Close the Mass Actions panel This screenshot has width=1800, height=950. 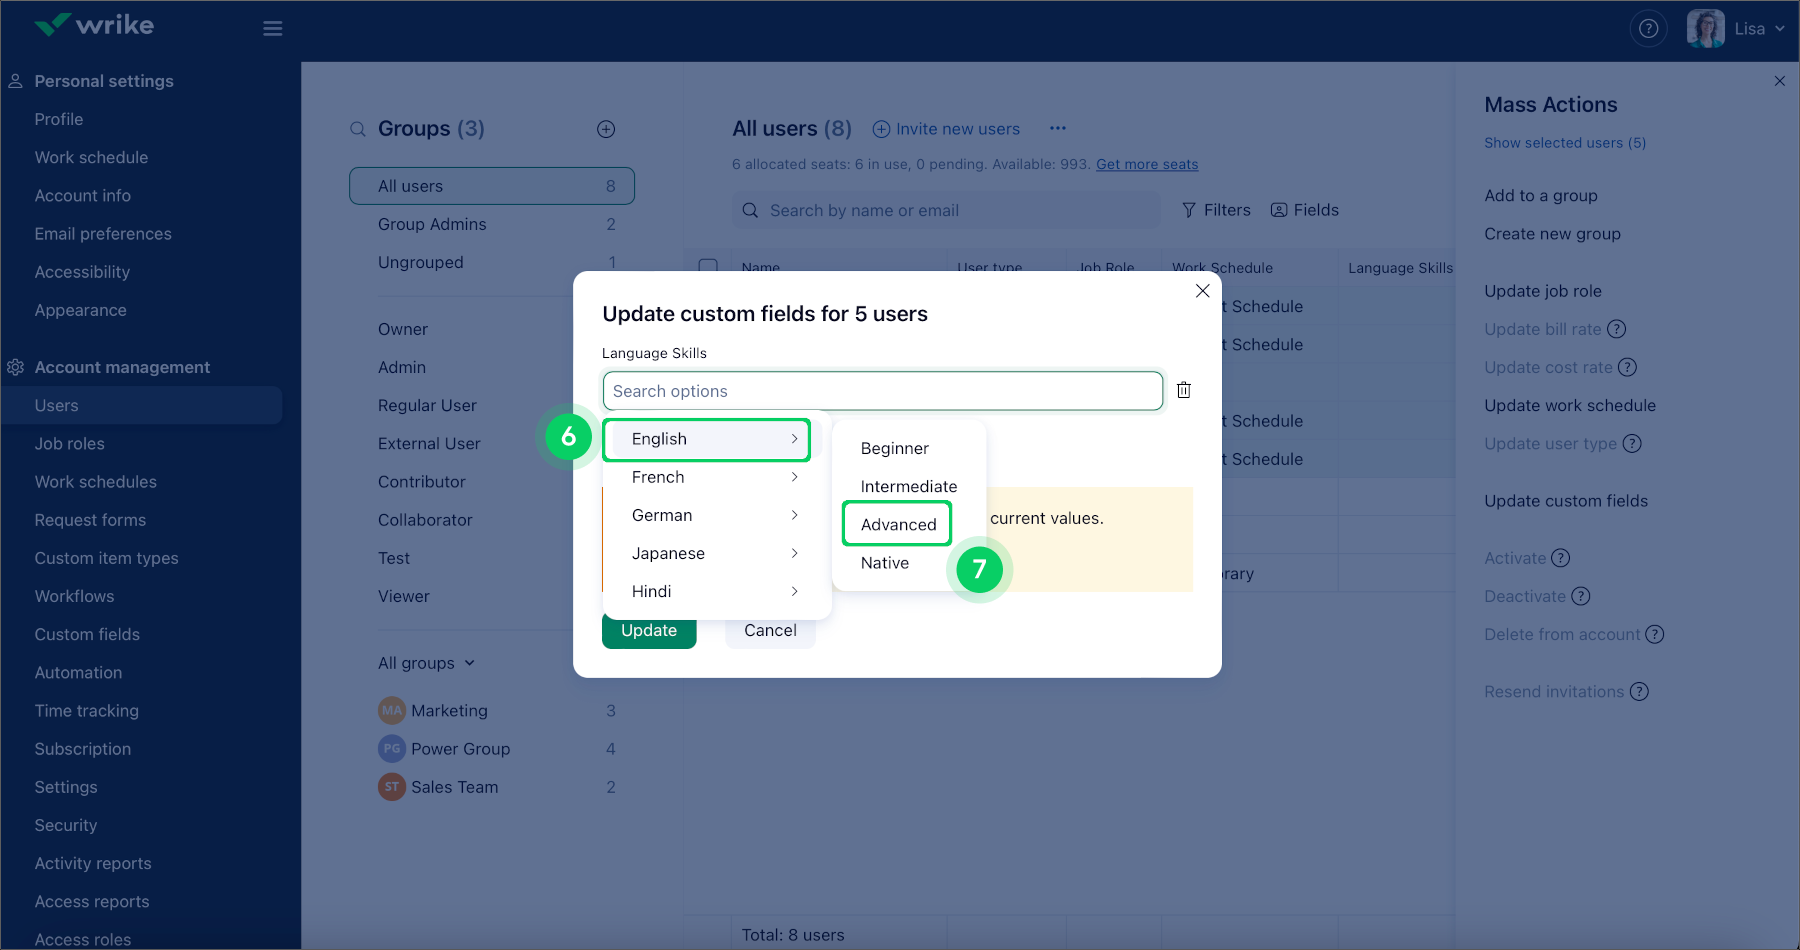1780,81
